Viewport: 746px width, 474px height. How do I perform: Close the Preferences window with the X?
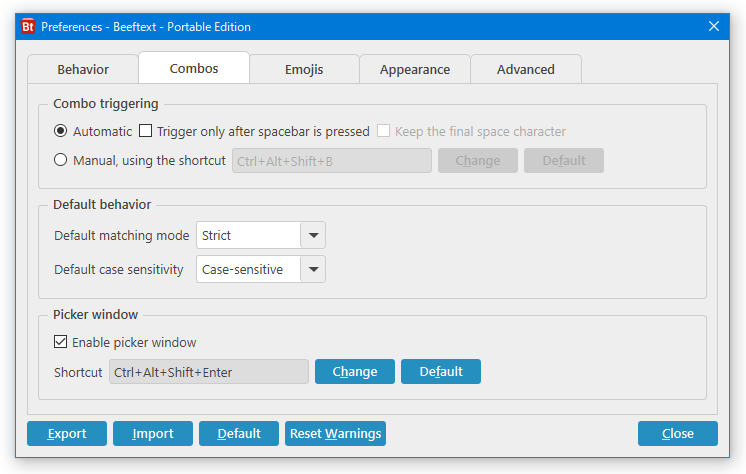pyautogui.click(x=714, y=26)
